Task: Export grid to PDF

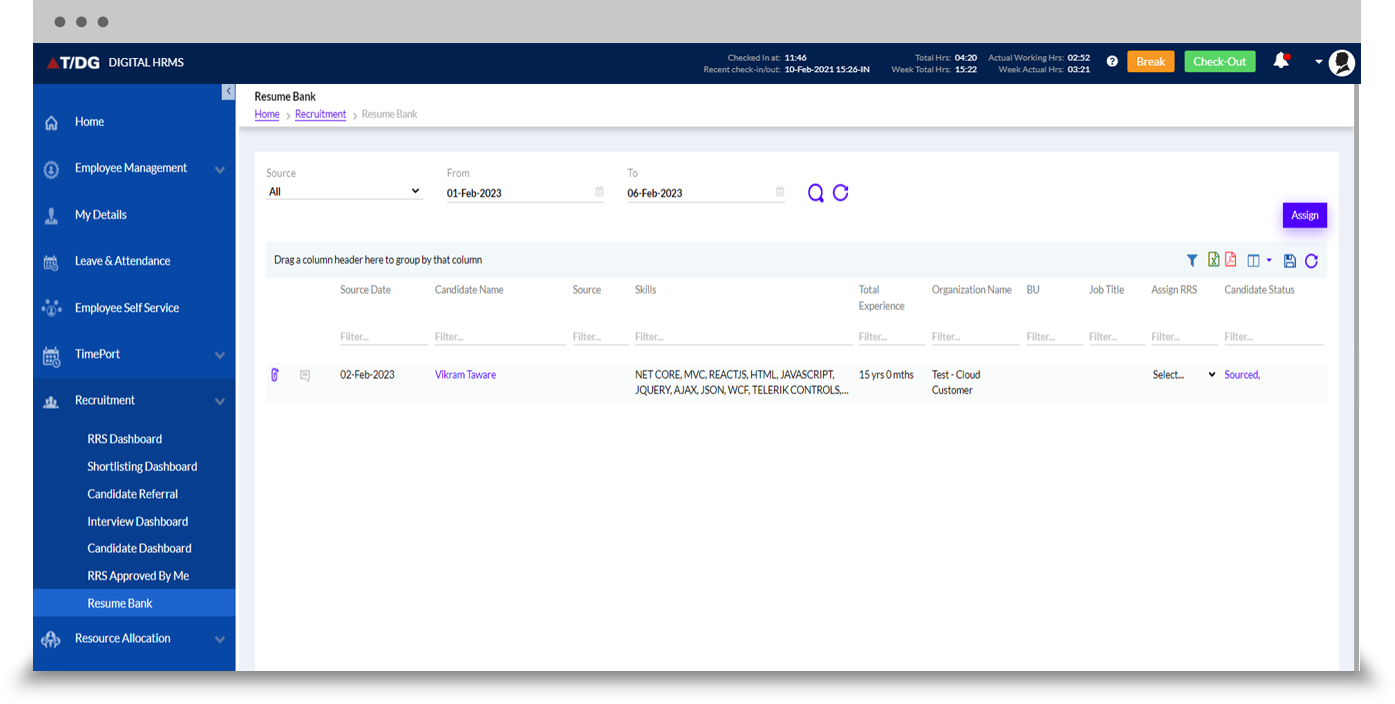Action: (x=1231, y=260)
